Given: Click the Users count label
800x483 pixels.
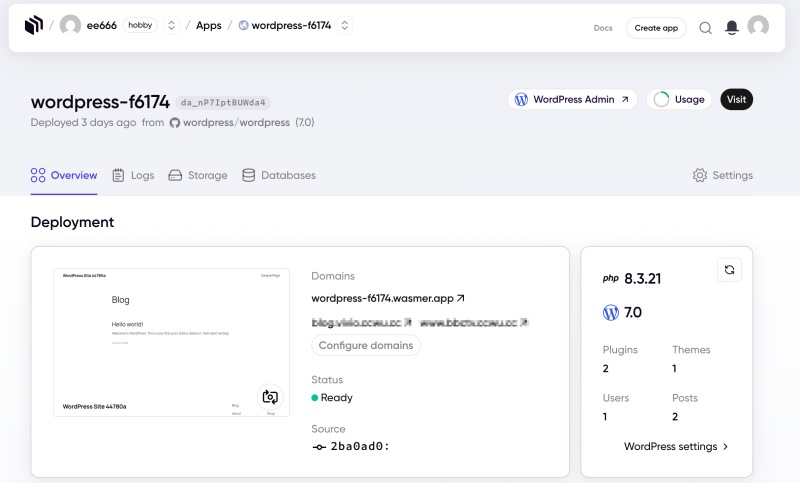Looking at the screenshot, I should 616,398.
